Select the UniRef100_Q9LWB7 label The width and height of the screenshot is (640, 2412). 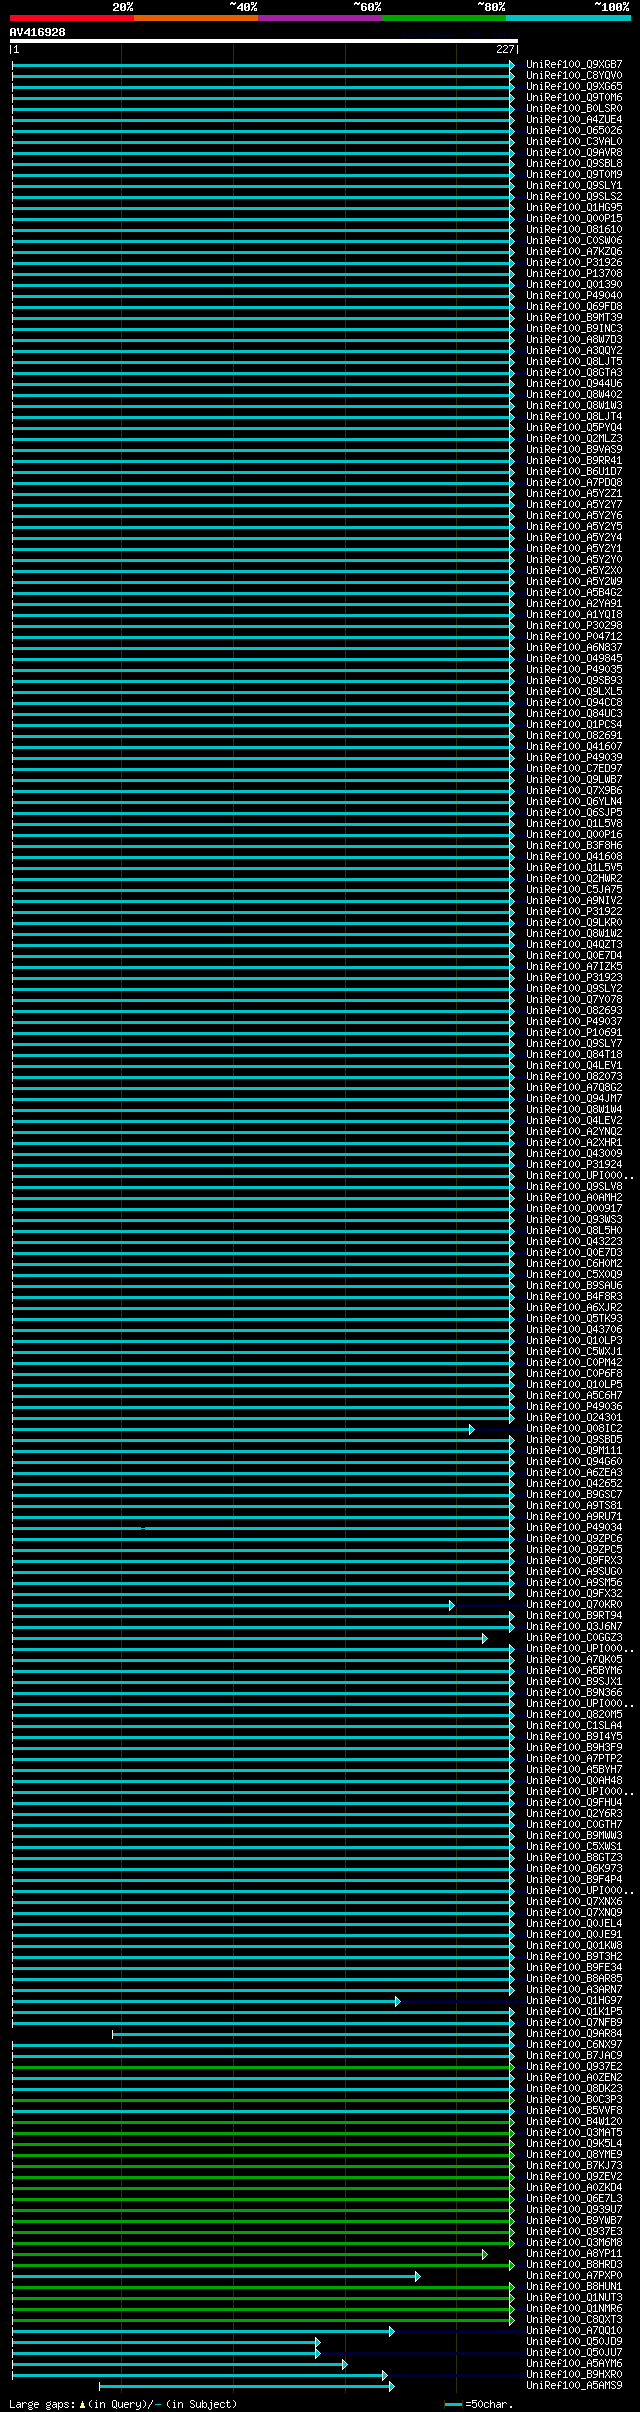(574, 780)
